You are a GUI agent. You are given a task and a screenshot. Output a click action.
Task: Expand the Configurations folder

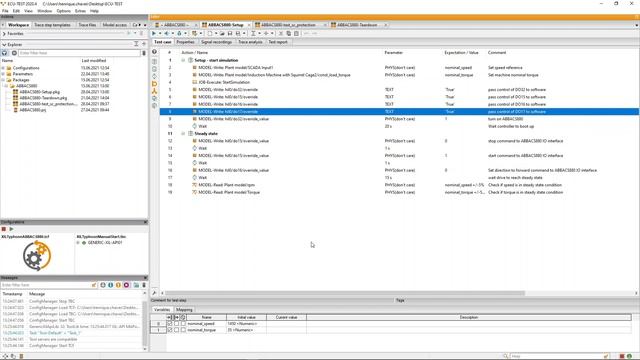point(3,68)
